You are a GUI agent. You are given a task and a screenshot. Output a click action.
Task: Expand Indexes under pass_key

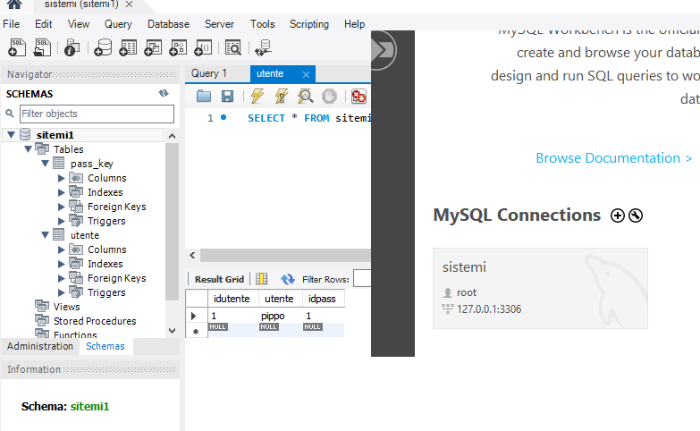pyautogui.click(x=61, y=192)
